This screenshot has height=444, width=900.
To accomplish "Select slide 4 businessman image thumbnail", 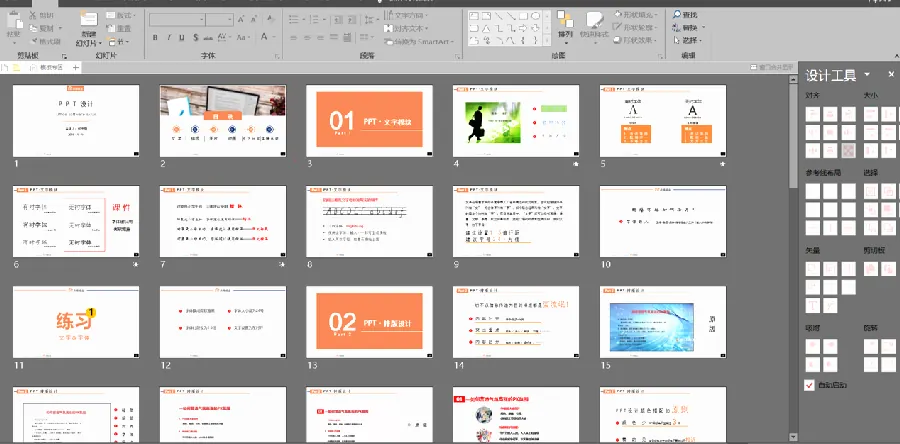I will point(516,120).
